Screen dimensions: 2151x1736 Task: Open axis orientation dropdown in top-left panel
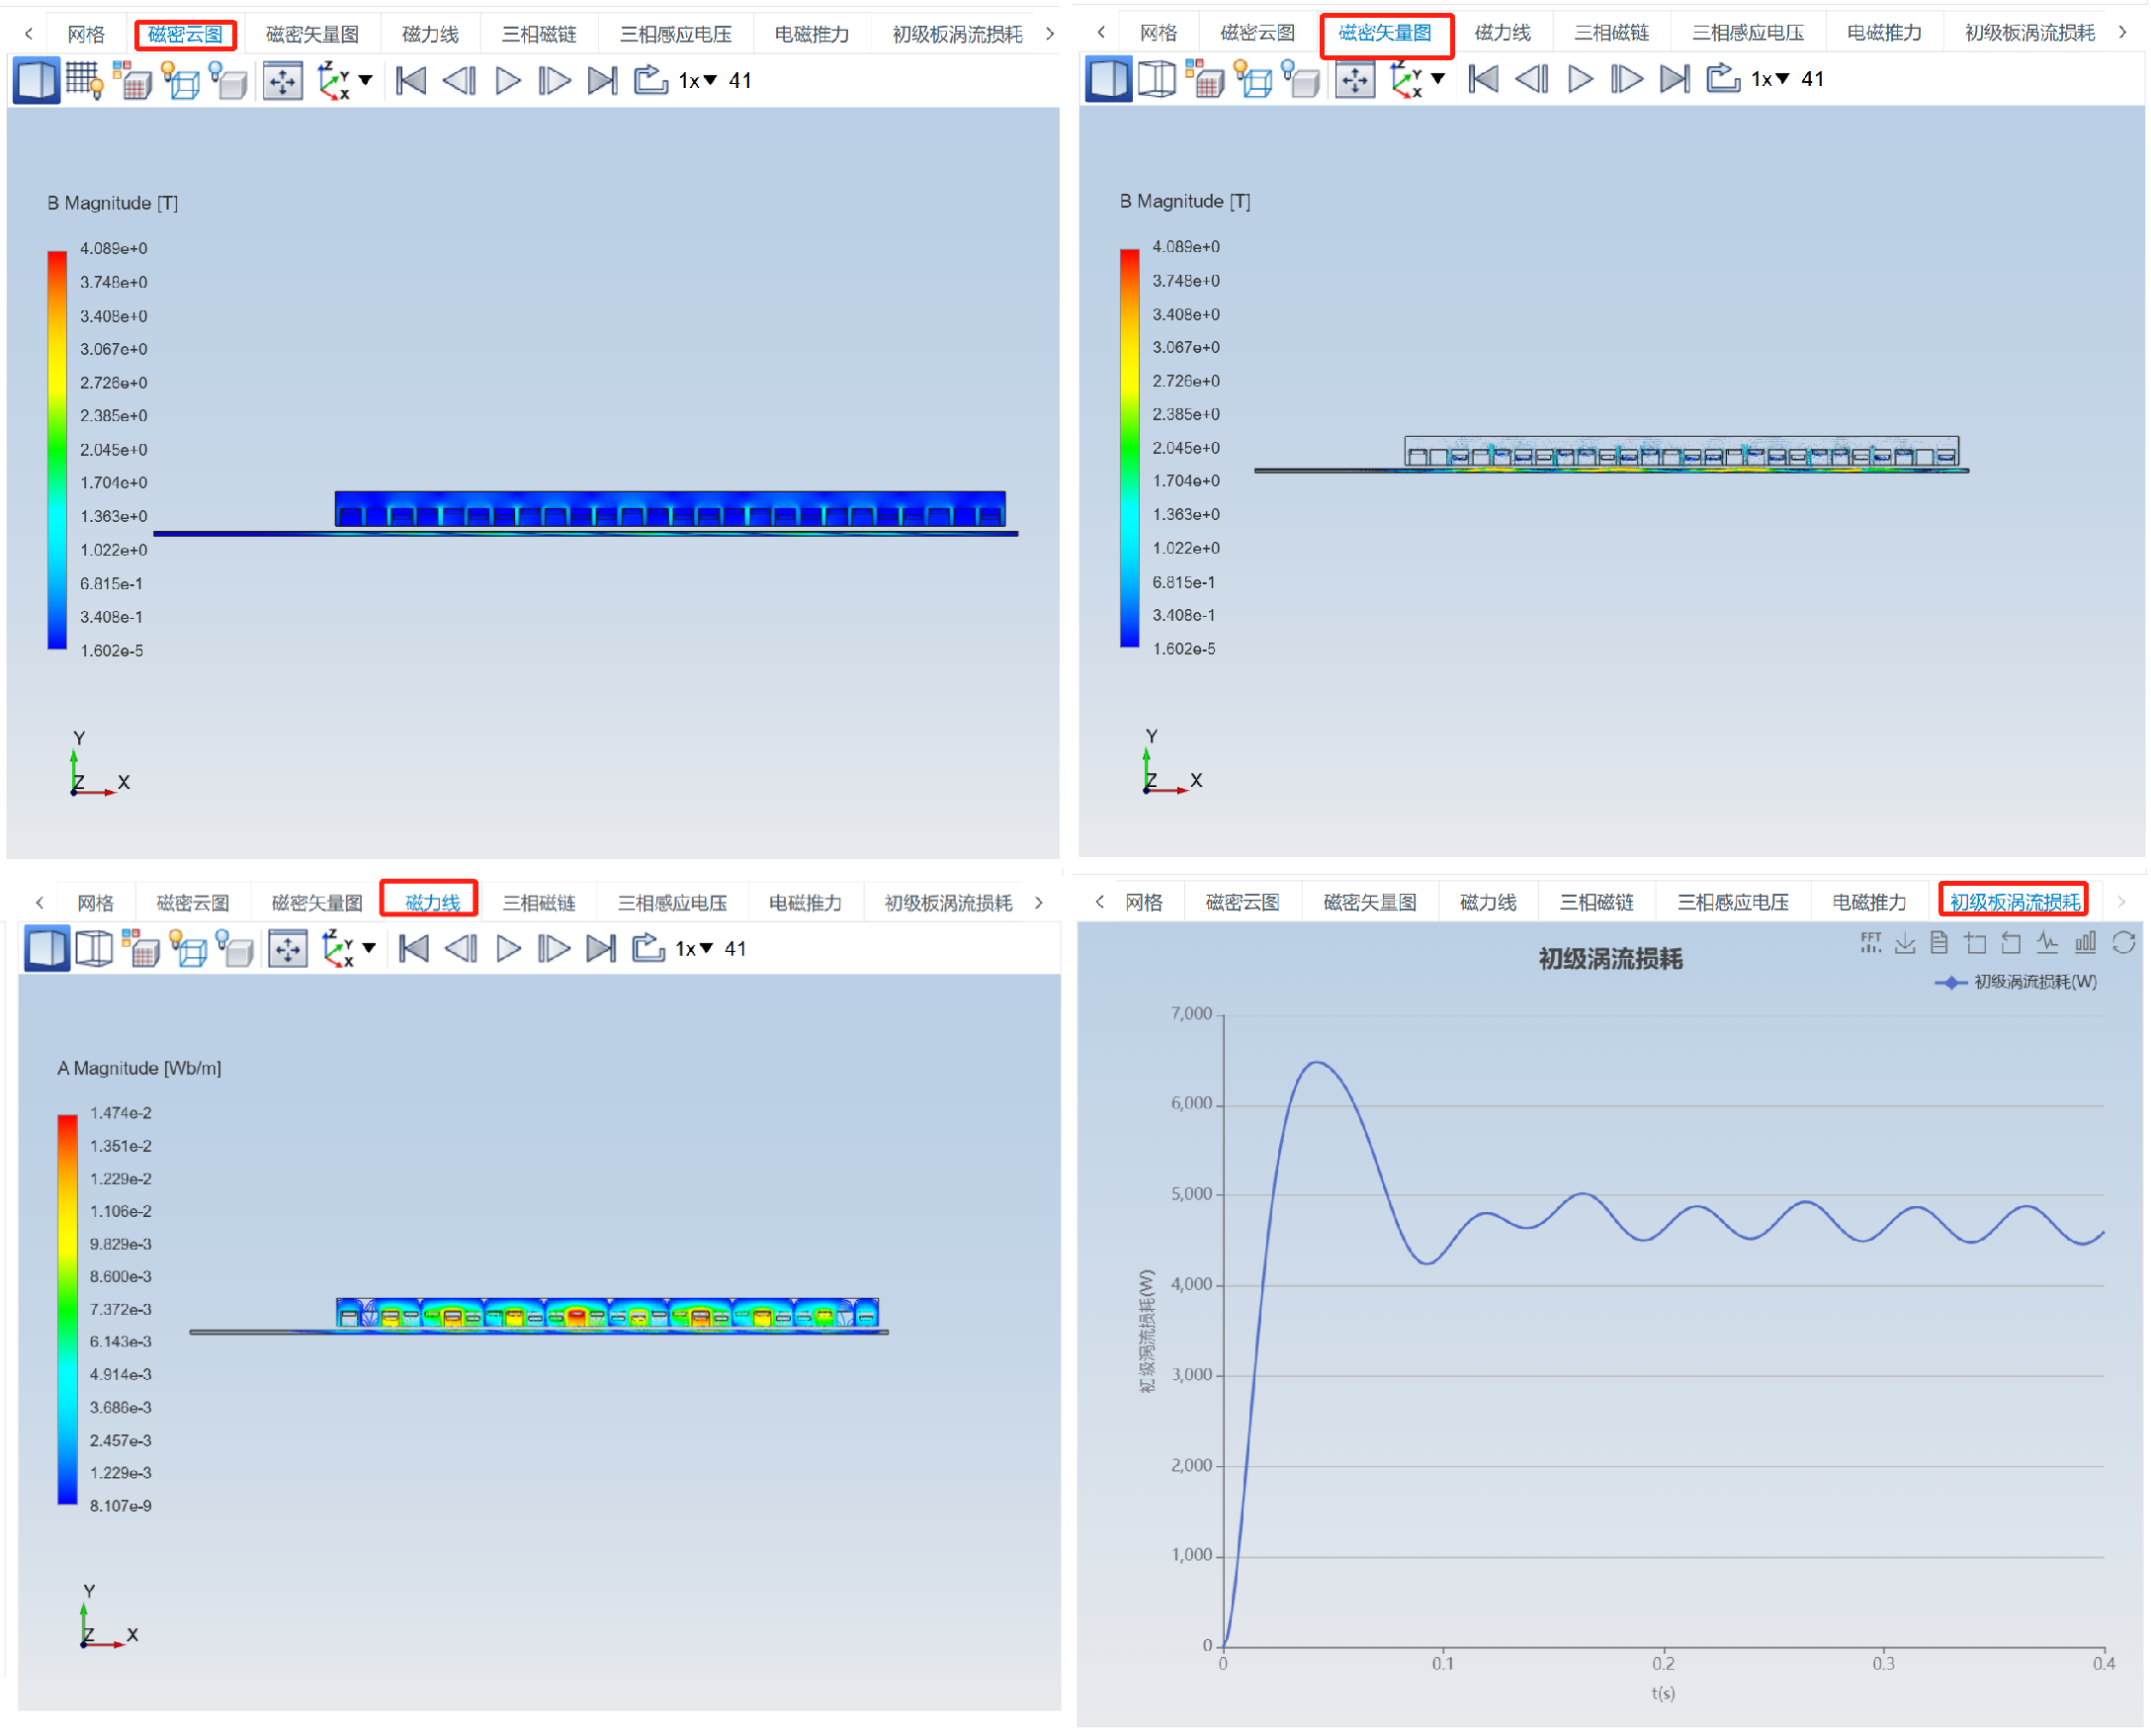coord(366,80)
